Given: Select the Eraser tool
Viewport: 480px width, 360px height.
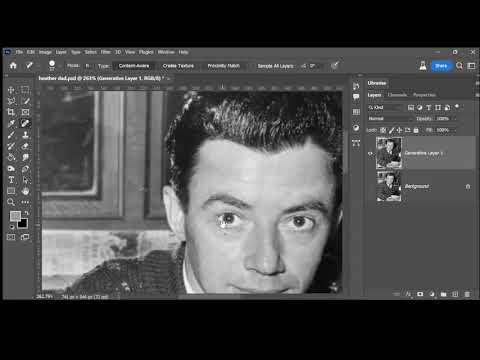Looking at the screenshot, I should coord(25,146).
